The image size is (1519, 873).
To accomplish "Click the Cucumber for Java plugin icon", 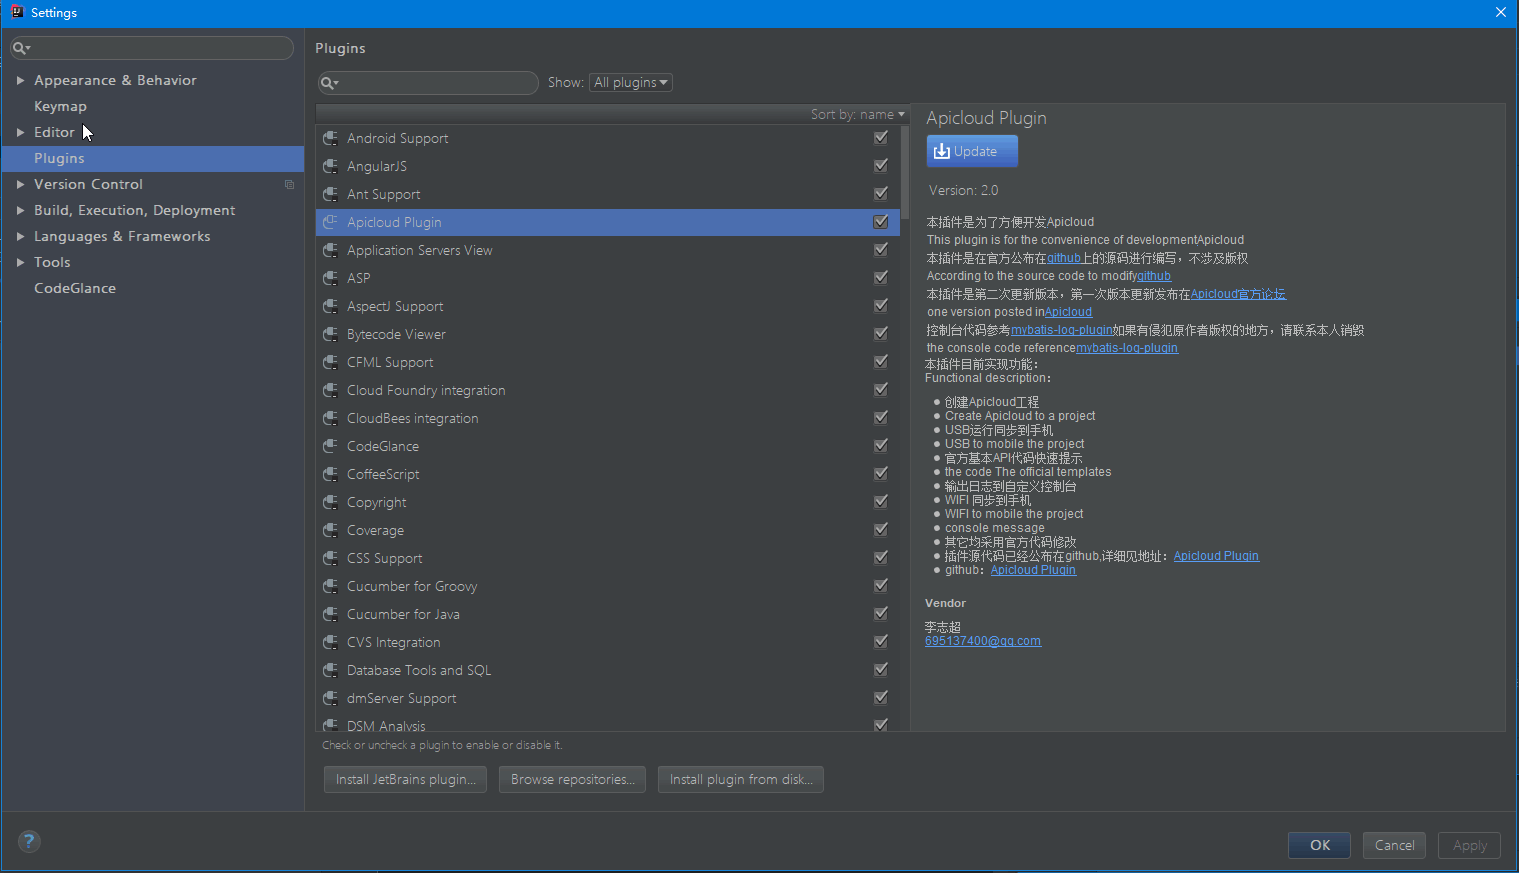I will (330, 614).
